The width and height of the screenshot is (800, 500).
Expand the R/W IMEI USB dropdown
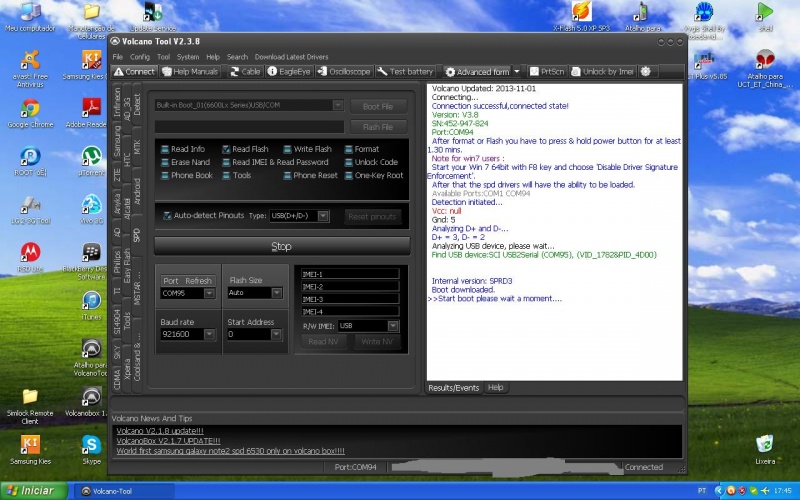[393, 326]
